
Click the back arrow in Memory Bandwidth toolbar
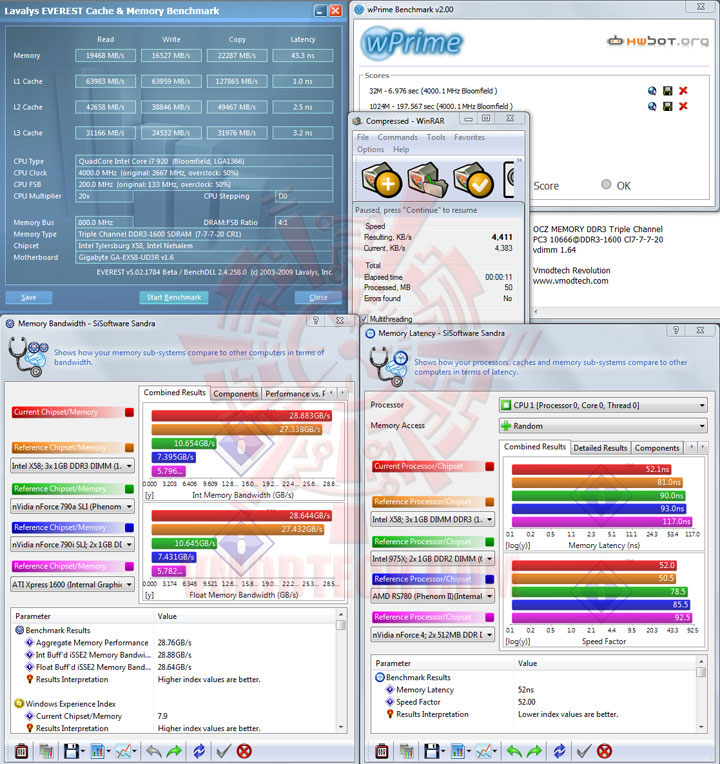[x=153, y=751]
